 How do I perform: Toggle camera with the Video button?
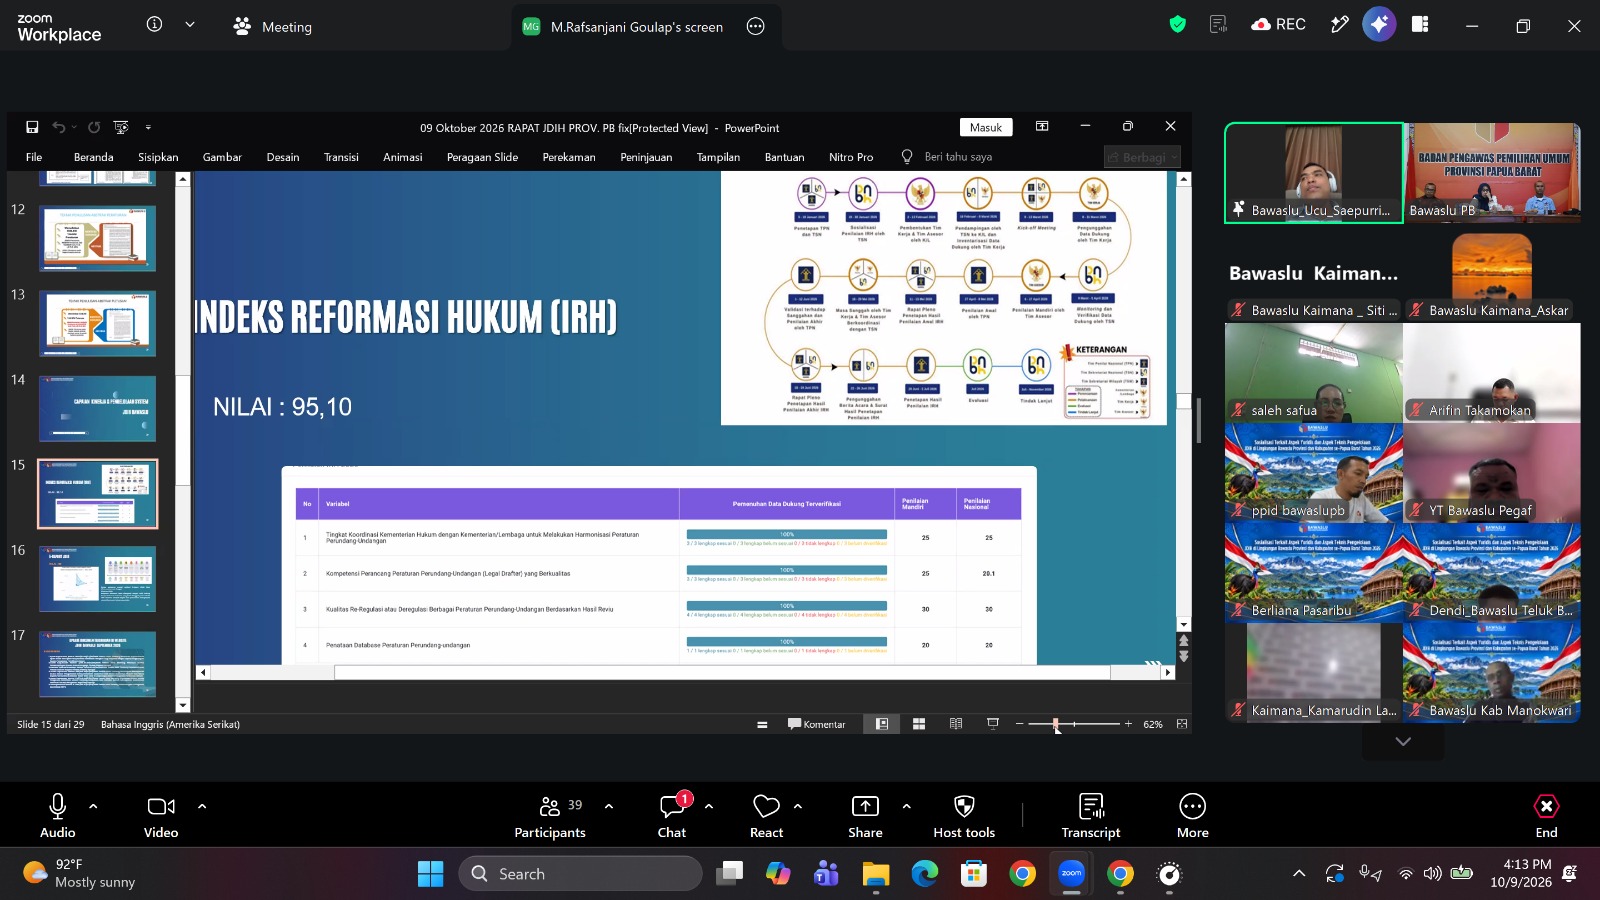tap(161, 815)
